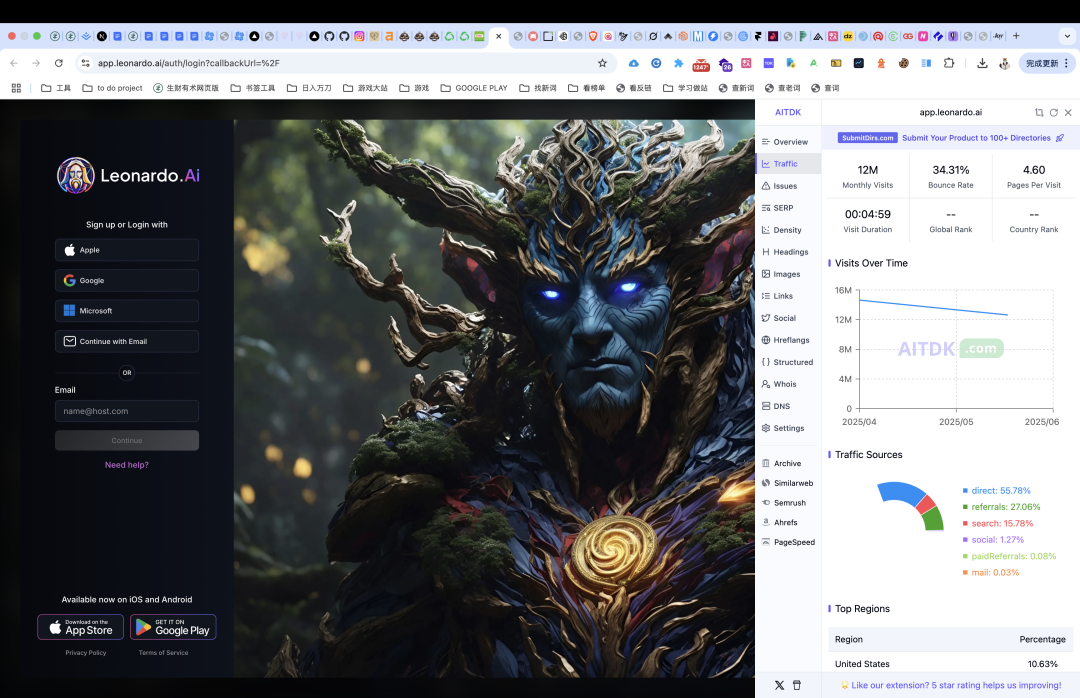
Task: Open the 游戏大站 bookmarks folder
Action: point(365,88)
